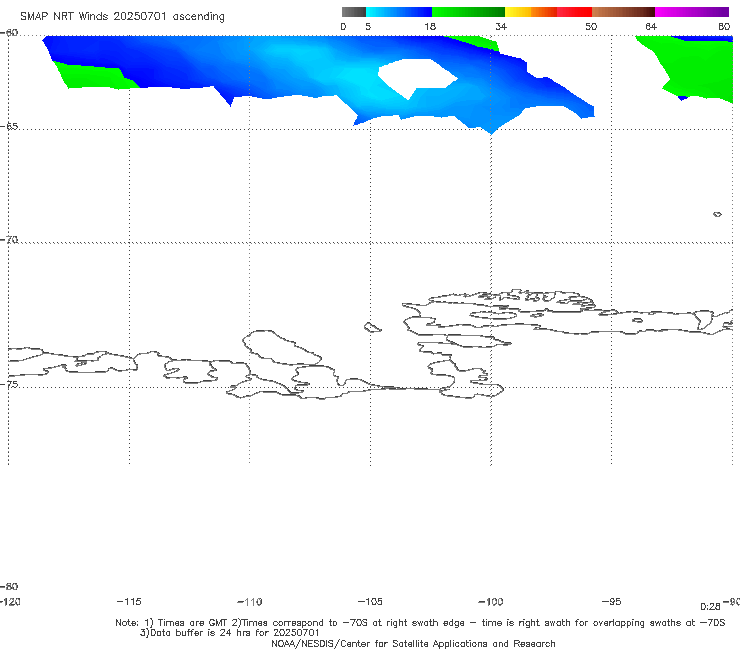
Task: Click the NOAA/NESDIS credit line
Action: (413, 644)
